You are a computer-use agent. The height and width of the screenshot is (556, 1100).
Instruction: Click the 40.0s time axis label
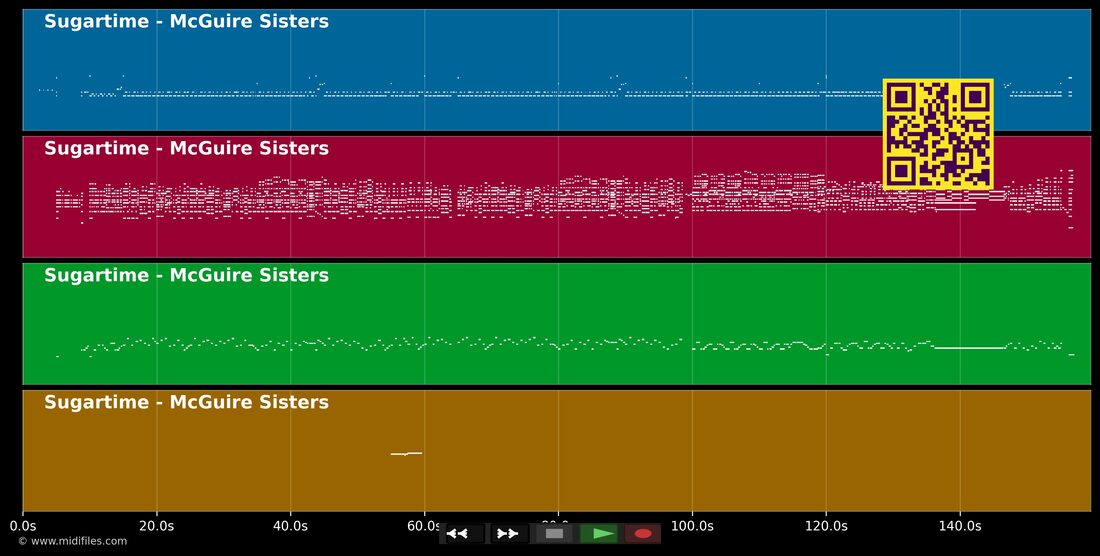click(x=290, y=525)
